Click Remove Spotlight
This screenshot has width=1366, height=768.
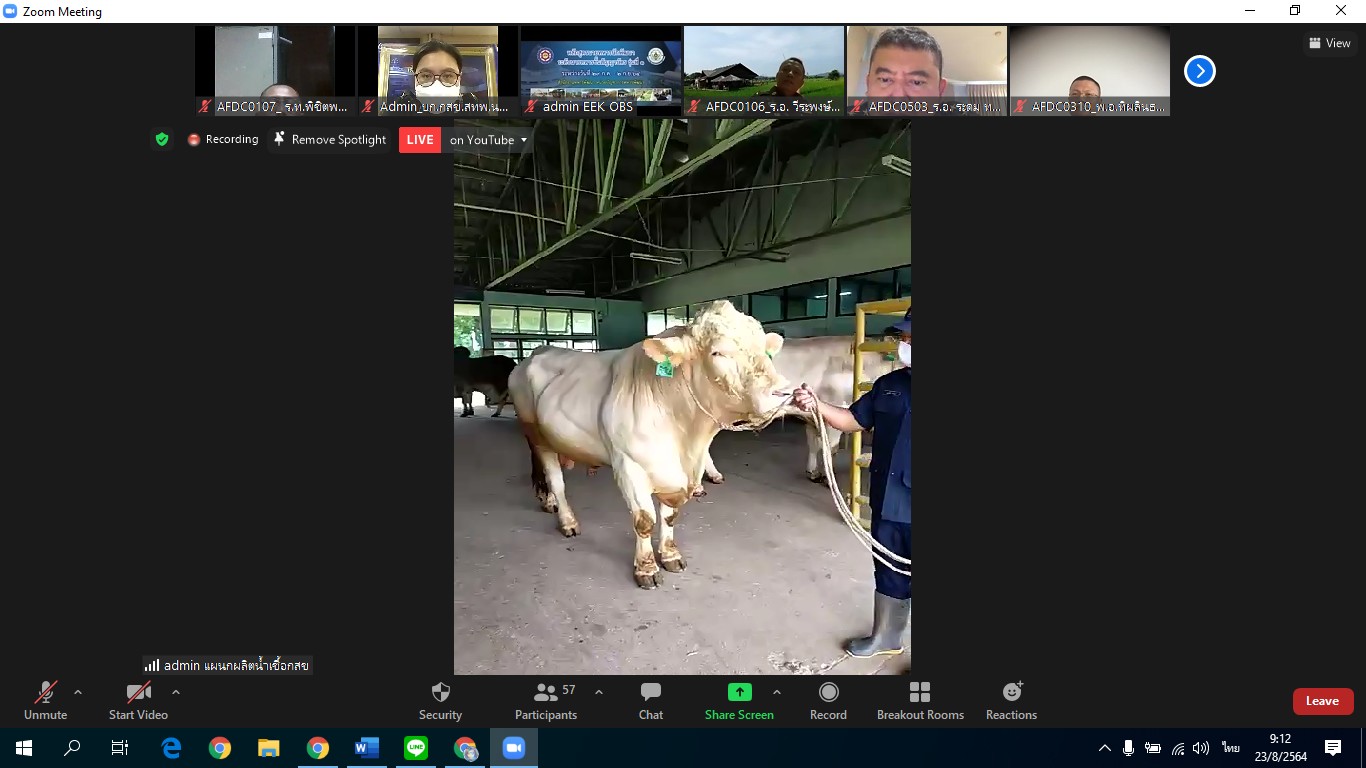click(x=329, y=139)
